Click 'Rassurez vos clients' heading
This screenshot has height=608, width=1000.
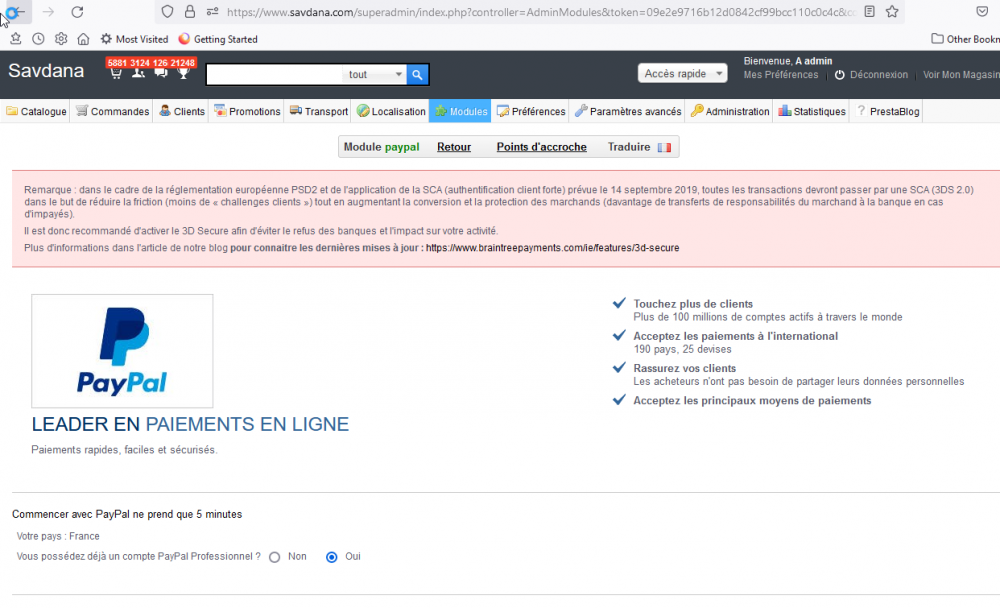pyautogui.click(x=684, y=369)
